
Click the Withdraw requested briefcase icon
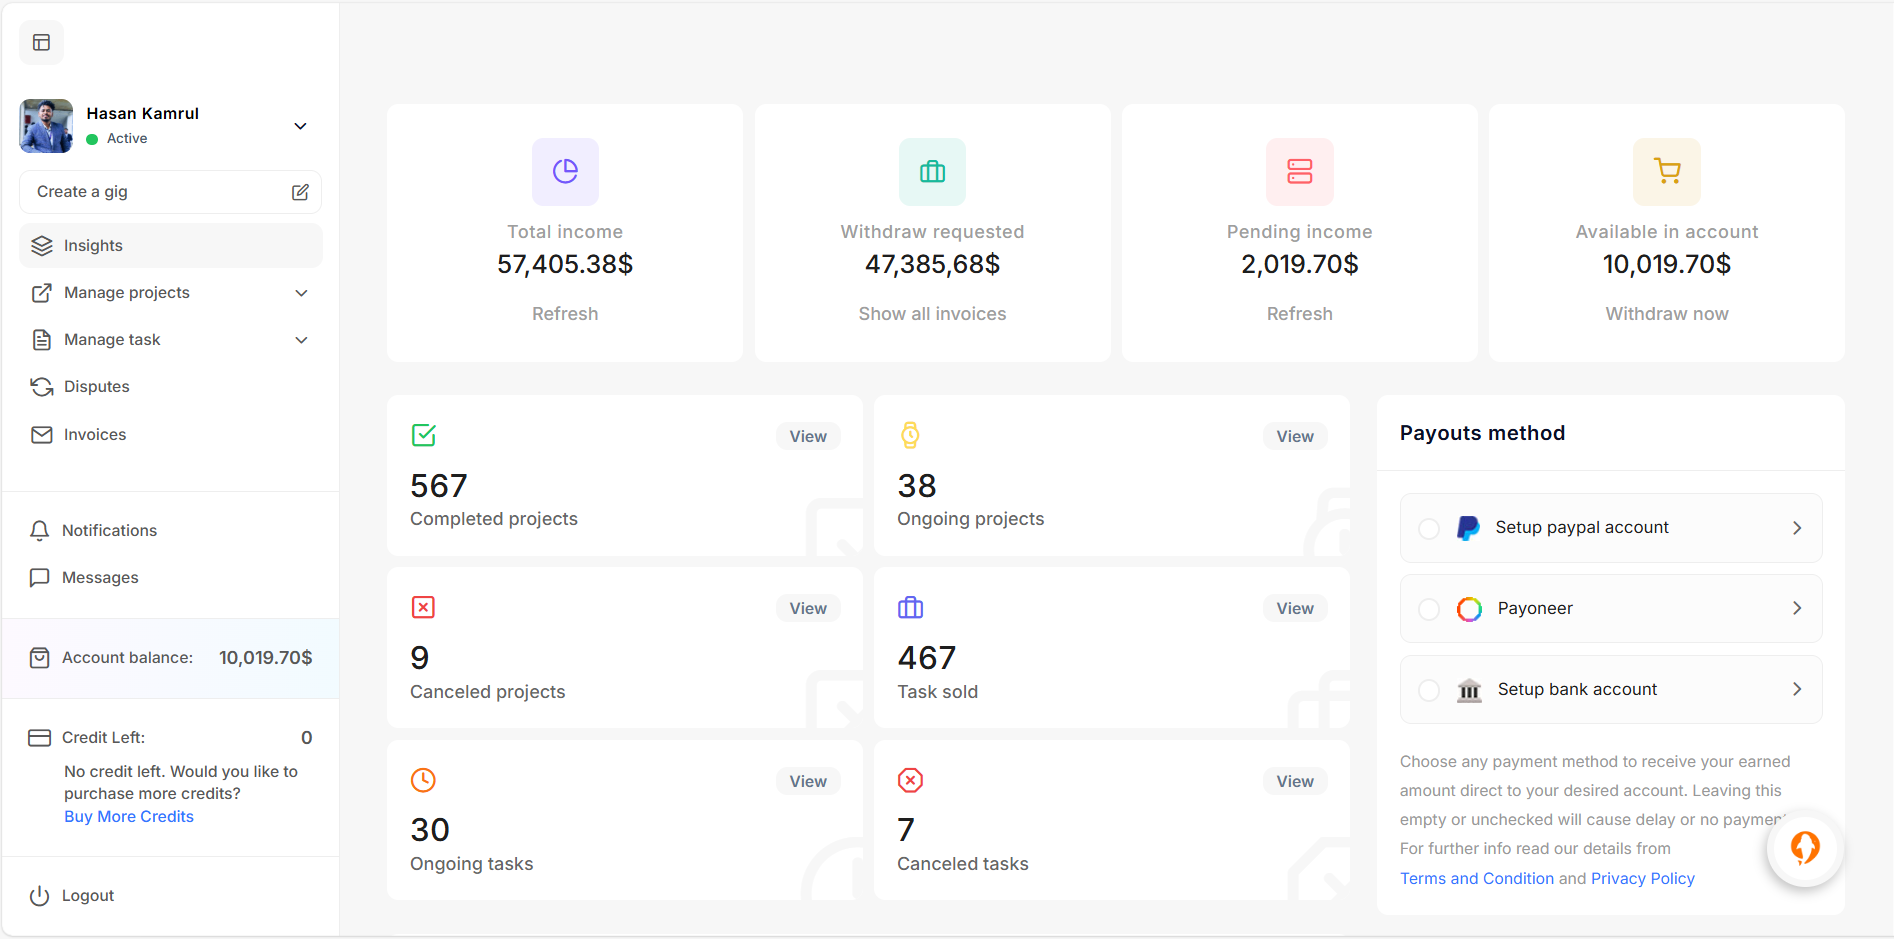tap(932, 172)
